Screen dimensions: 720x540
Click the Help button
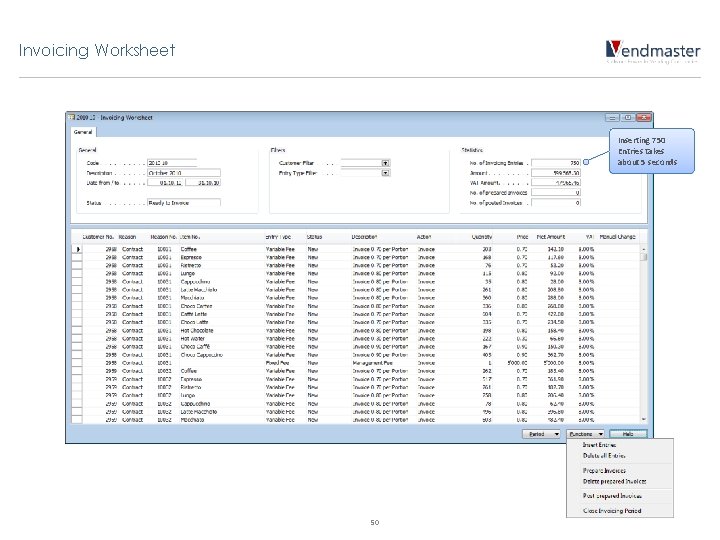628,434
